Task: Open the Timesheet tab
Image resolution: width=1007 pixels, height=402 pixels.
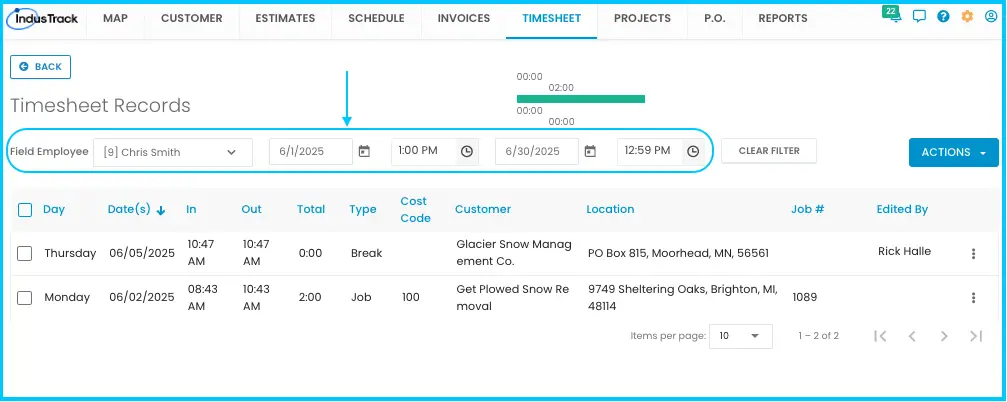Action: [552, 19]
